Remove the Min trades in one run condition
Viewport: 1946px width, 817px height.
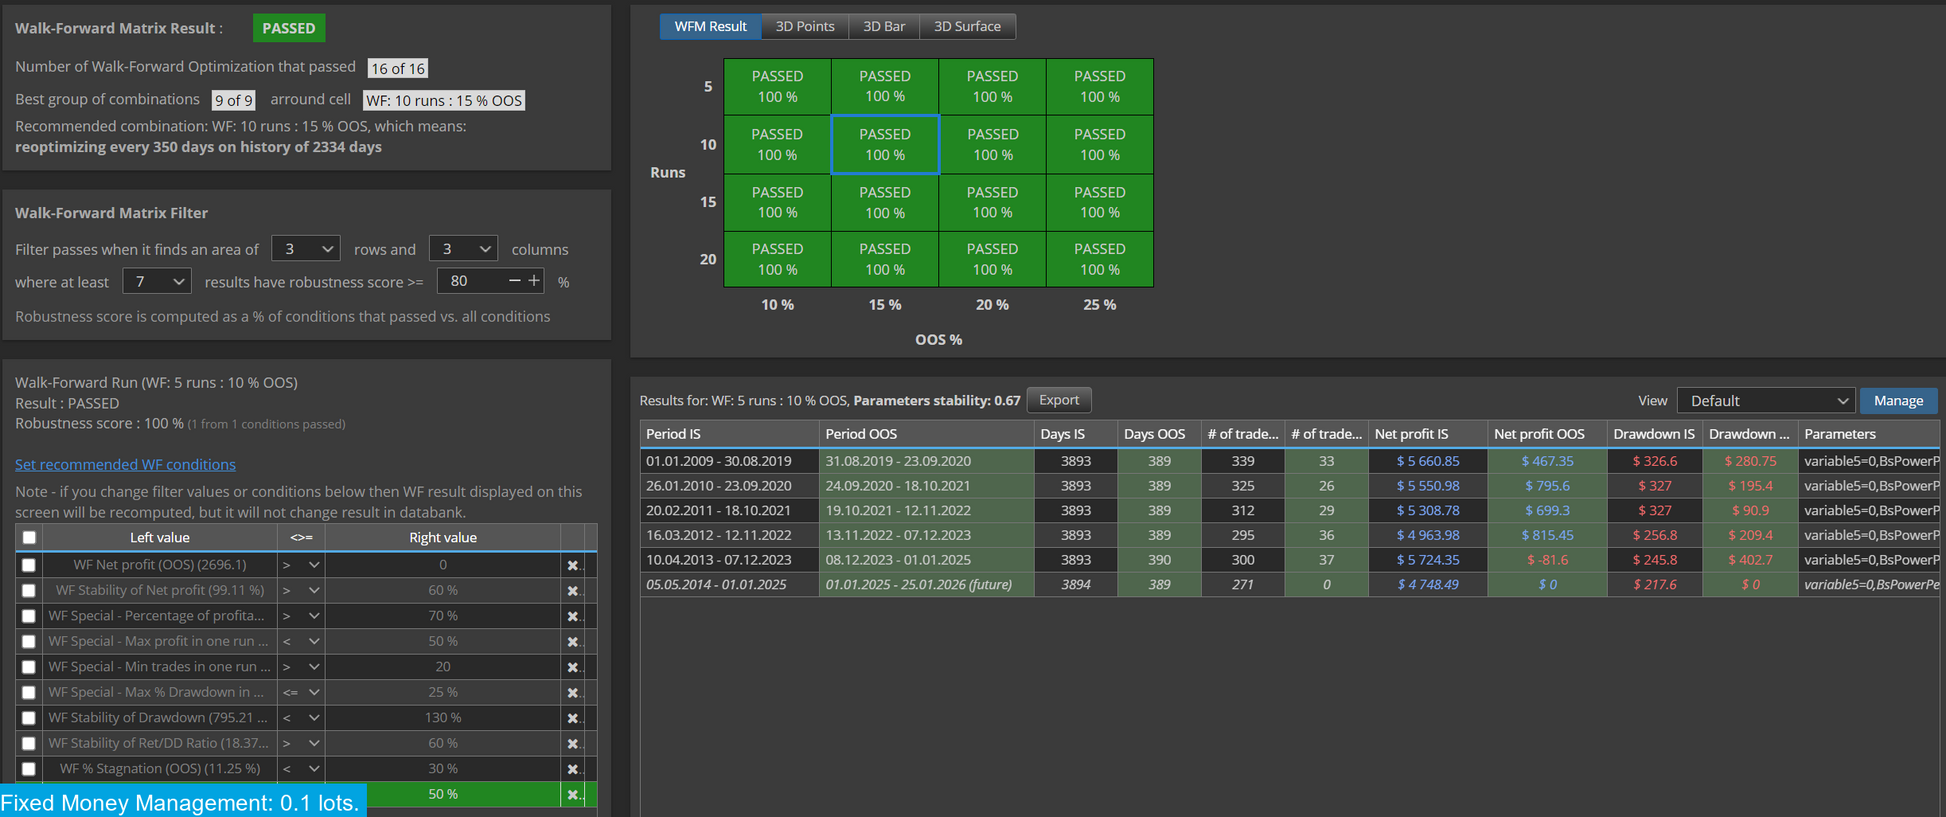(572, 667)
